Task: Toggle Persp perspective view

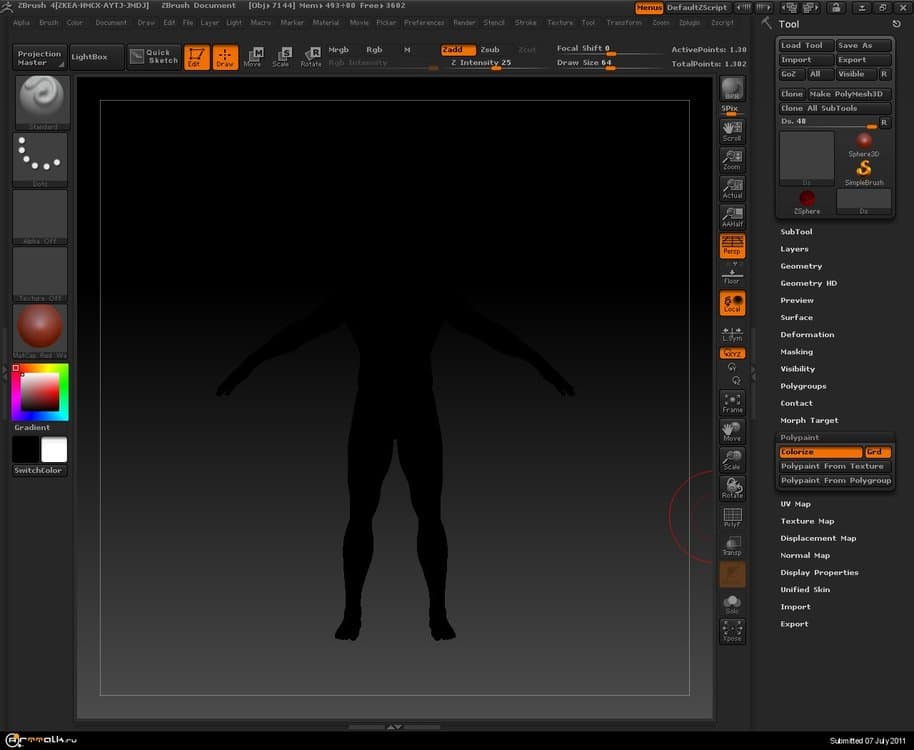Action: (732, 245)
